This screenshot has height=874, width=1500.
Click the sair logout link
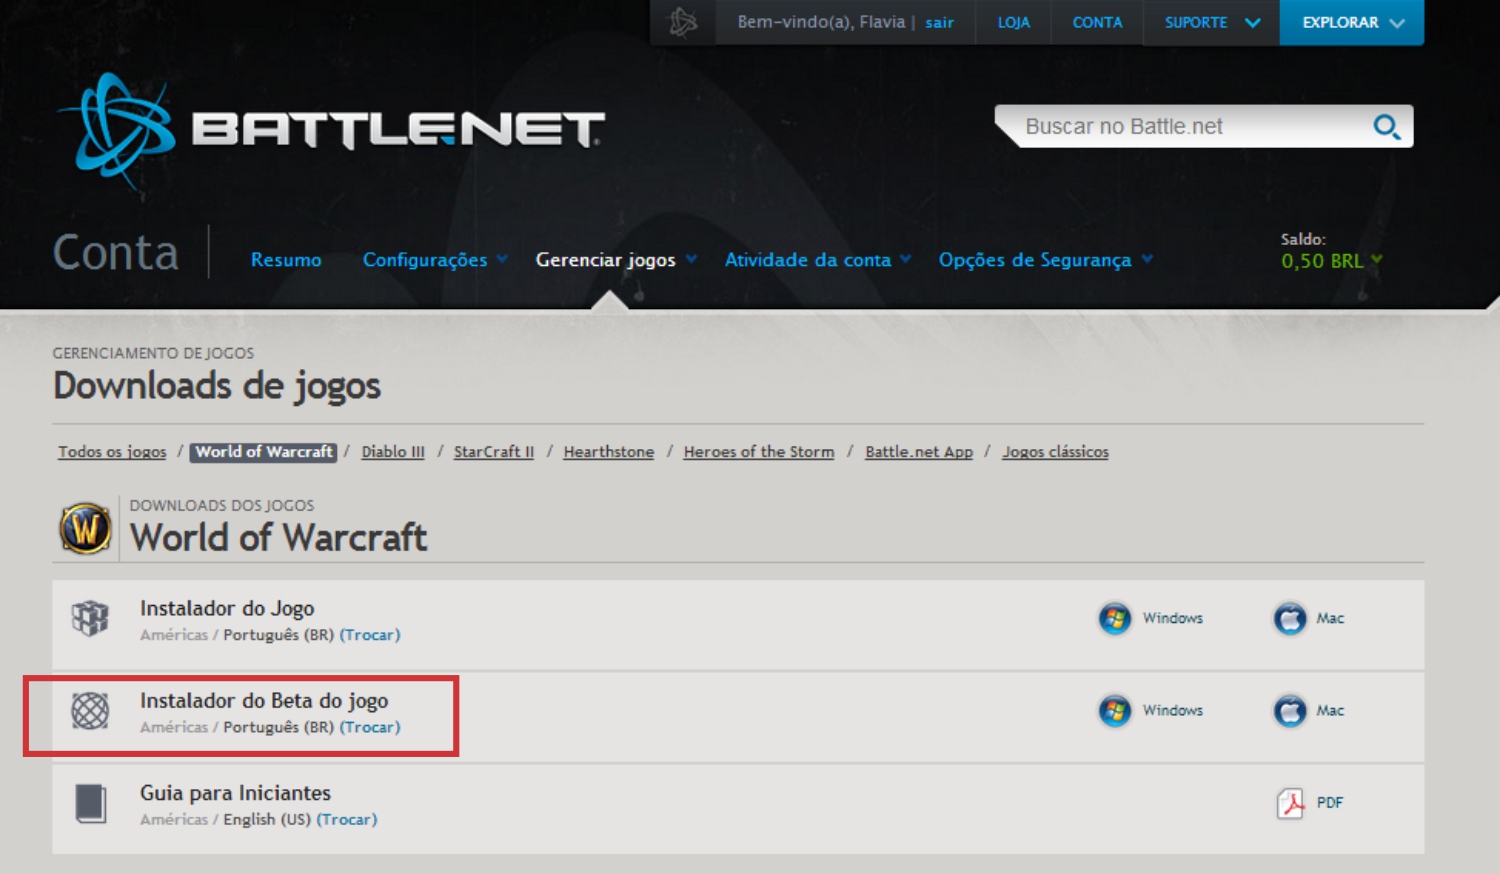click(x=939, y=22)
